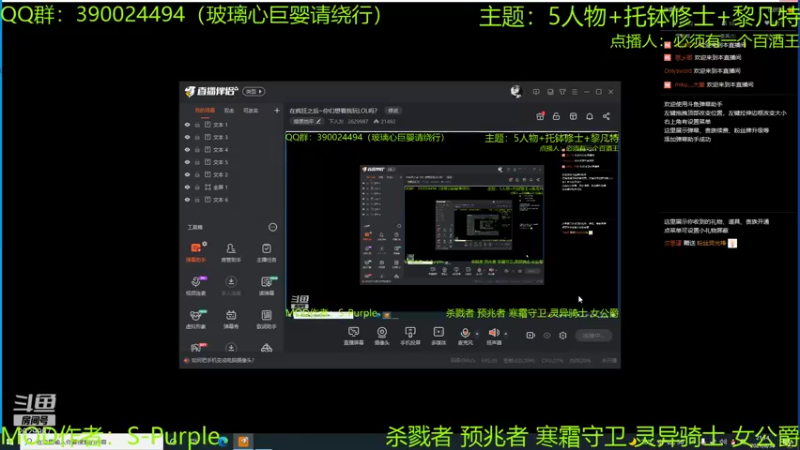Add 直播屏幕 screen capture source
The width and height of the screenshot is (800, 450).
tap(354, 336)
